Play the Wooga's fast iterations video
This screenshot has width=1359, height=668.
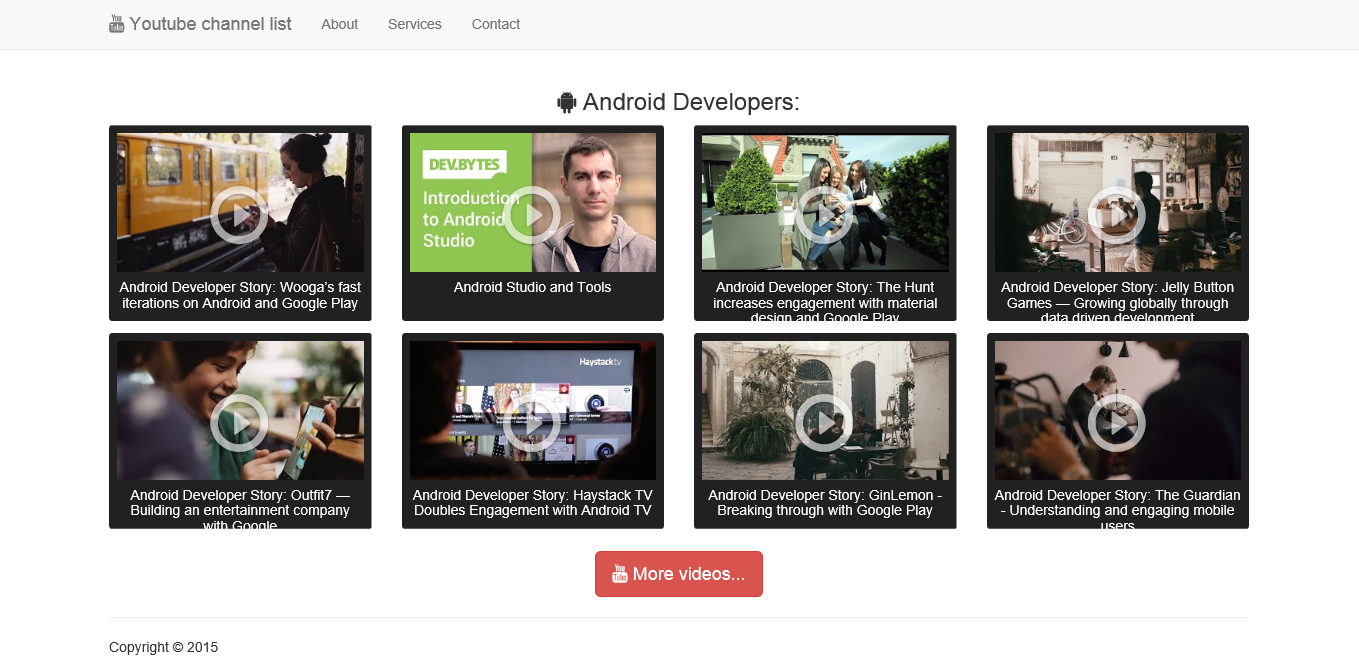(x=240, y=215)
